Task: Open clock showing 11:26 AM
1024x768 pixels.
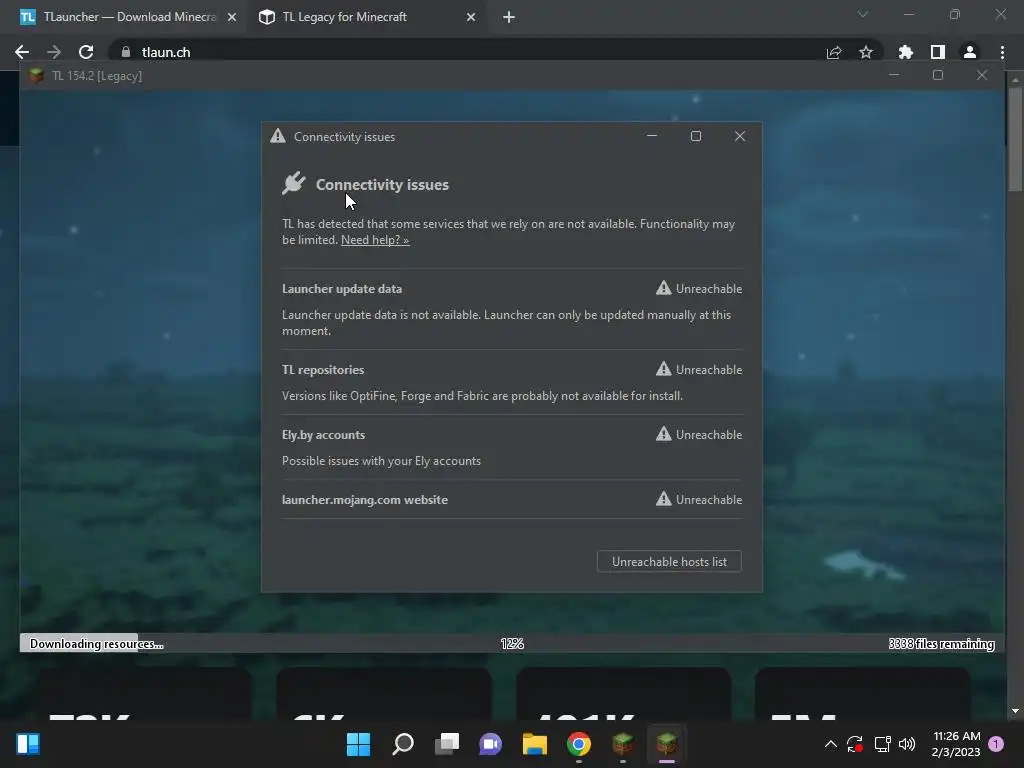Action: pos(956,744)
